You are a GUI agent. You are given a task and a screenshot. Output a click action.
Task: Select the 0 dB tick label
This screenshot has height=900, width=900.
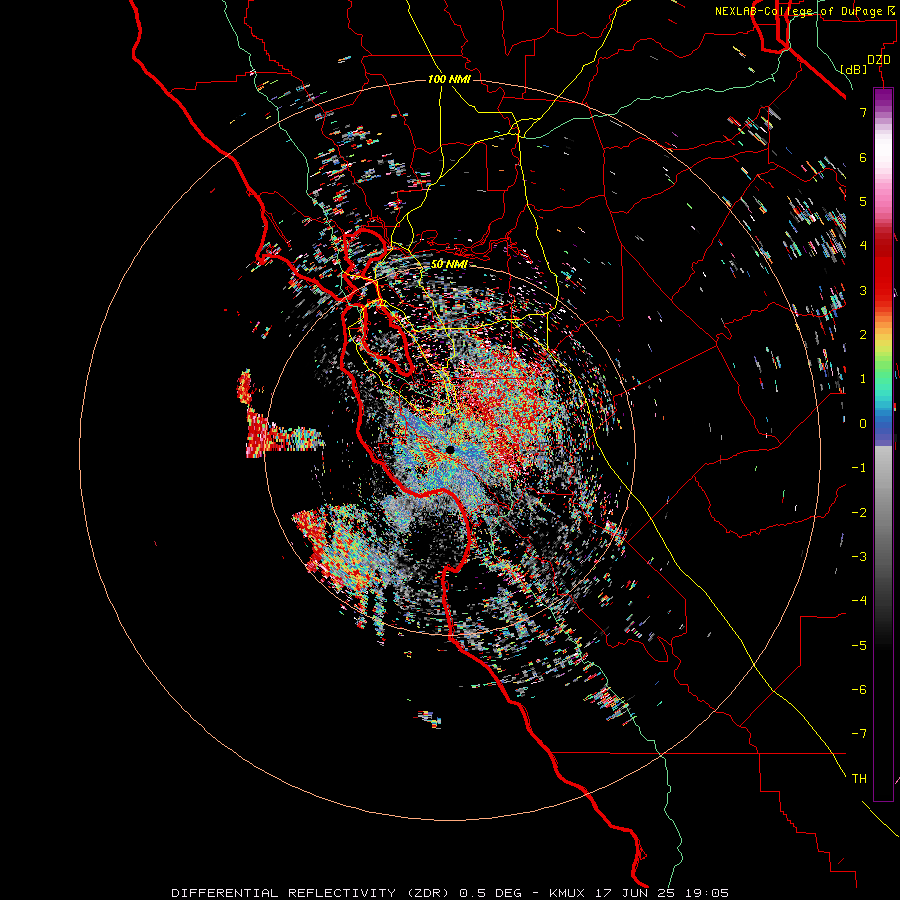pyautogui.click(x=863, y=424)
